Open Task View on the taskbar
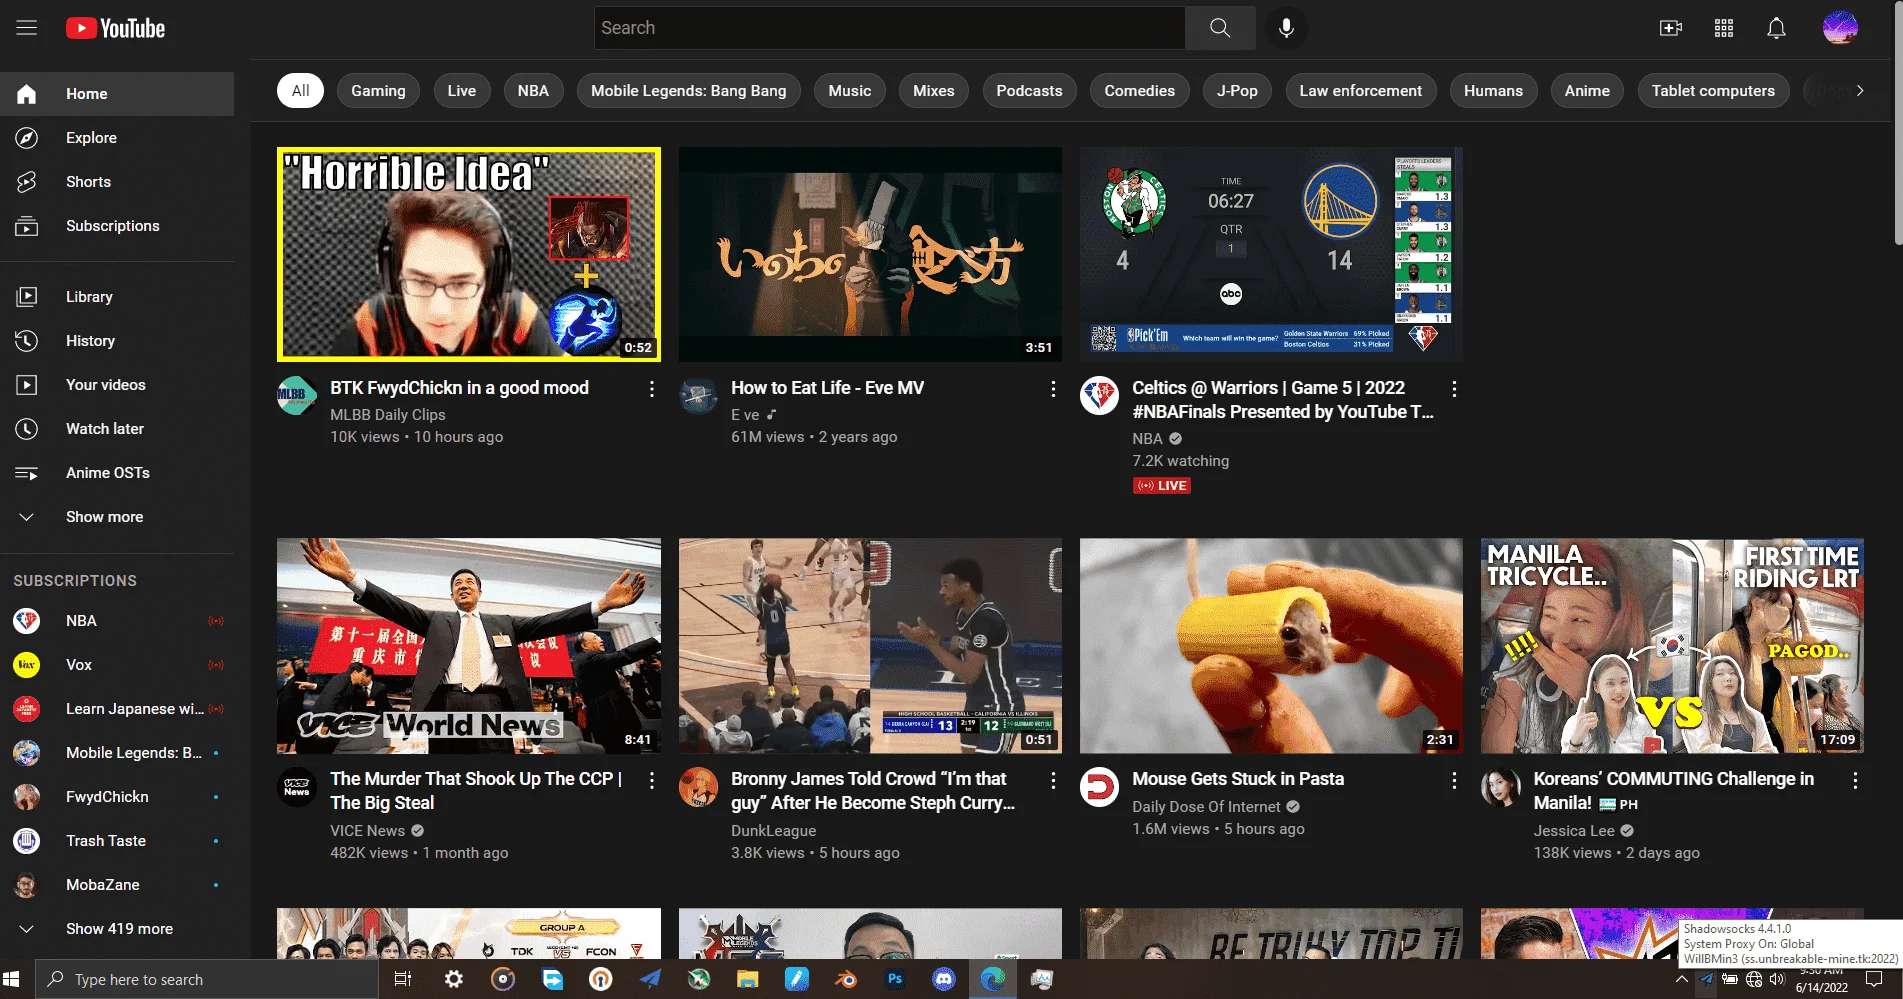The height and width of the screenshot is (999, 1903). [403, 979]
